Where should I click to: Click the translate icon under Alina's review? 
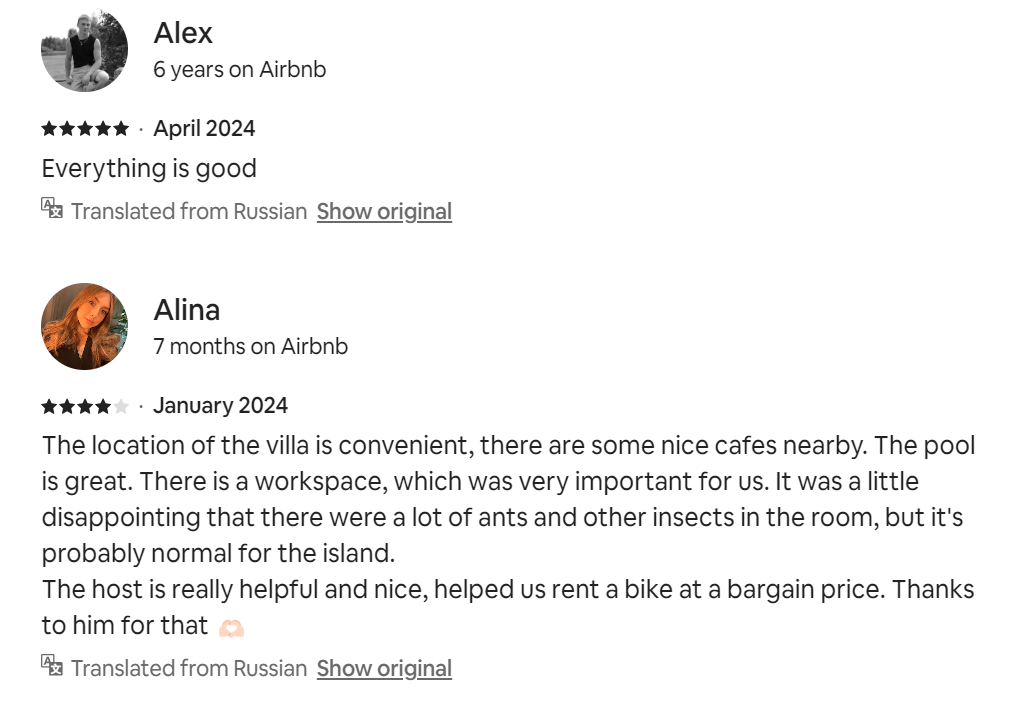(x=52, y=666)
